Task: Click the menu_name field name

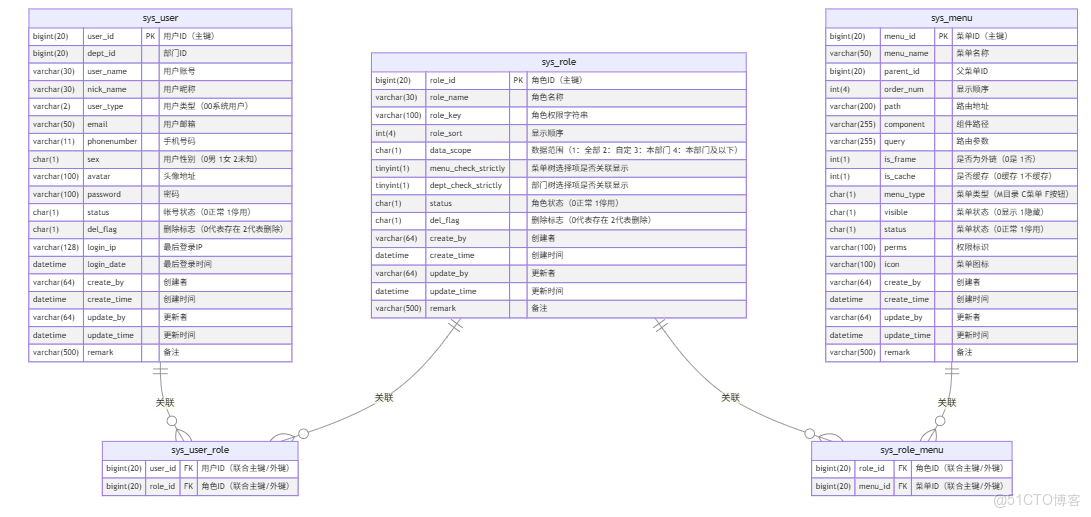Action: pos(906,54)
